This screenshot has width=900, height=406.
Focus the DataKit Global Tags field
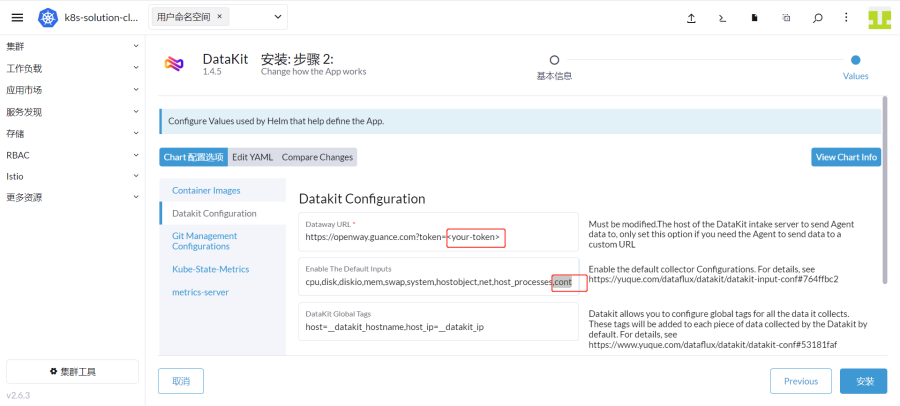(439, 322)
